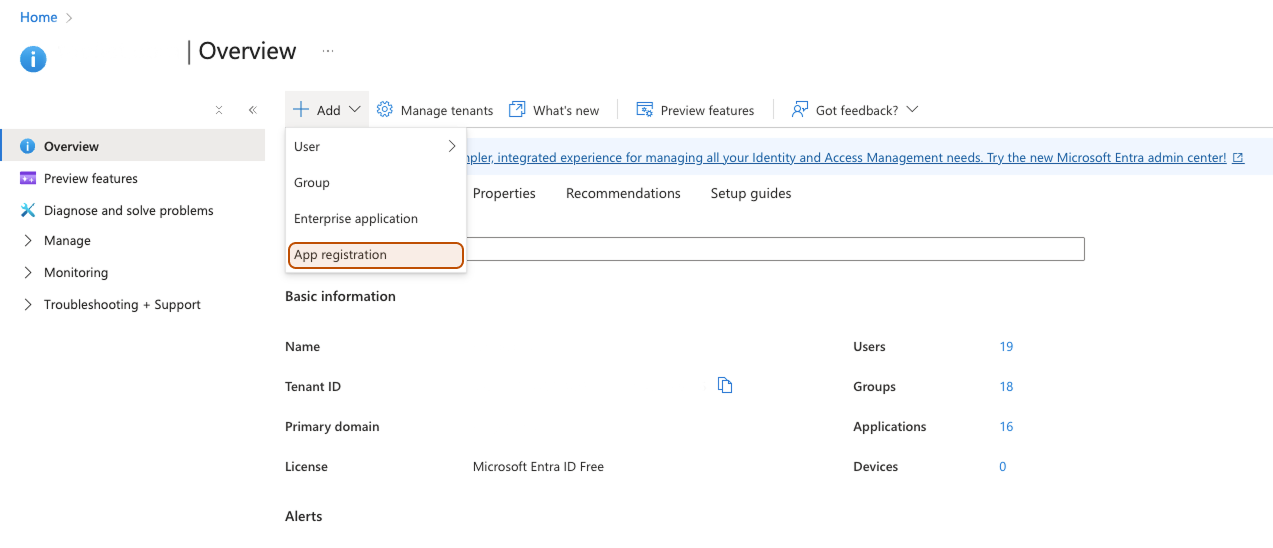1273x548 pixels.
Task: Collapse sidebar with double chevron icon
Action: tap(253, 110)
